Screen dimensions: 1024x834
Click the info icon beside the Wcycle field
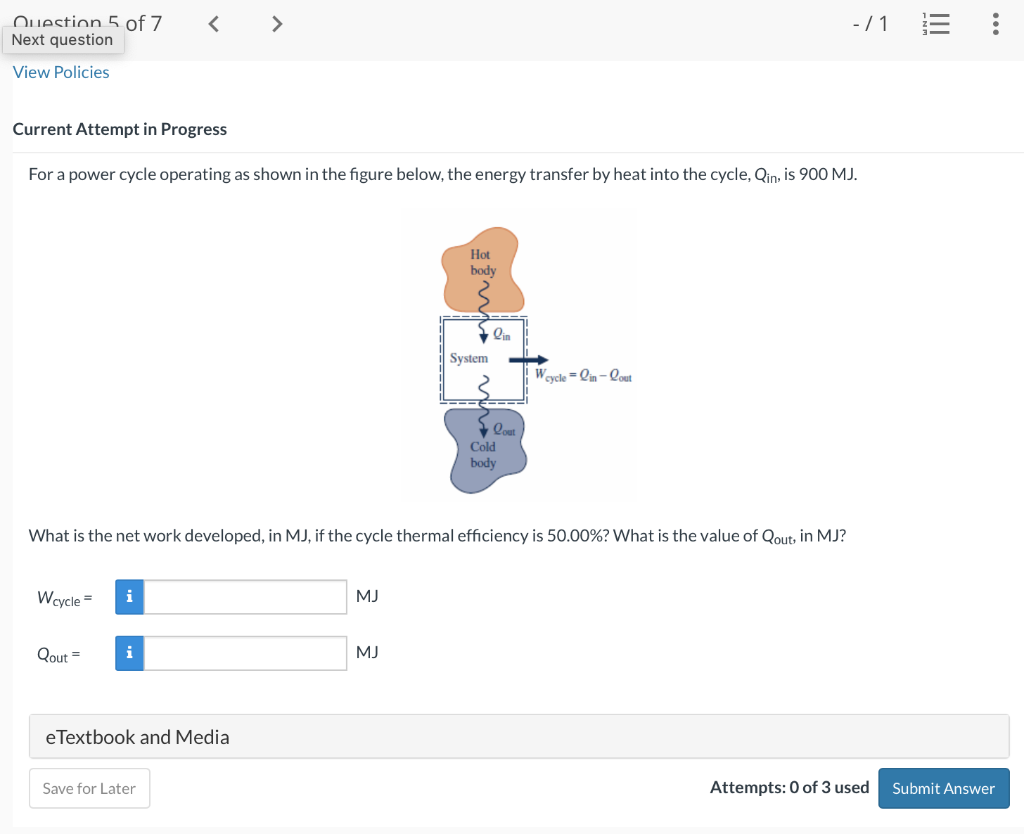[x=129, y=596]
